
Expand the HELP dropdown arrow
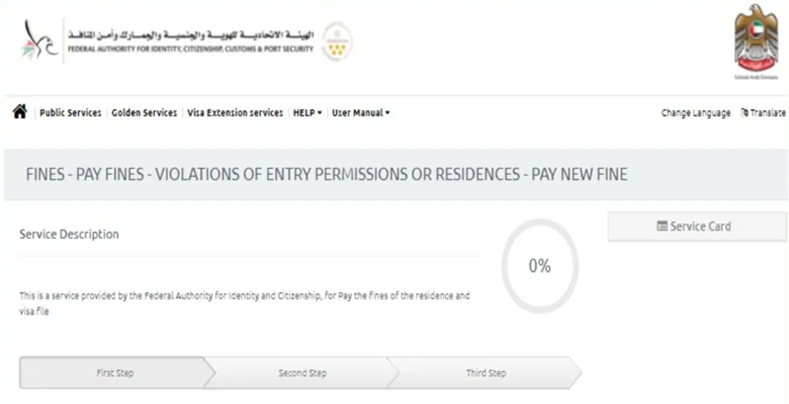click(x=320, y=113)
